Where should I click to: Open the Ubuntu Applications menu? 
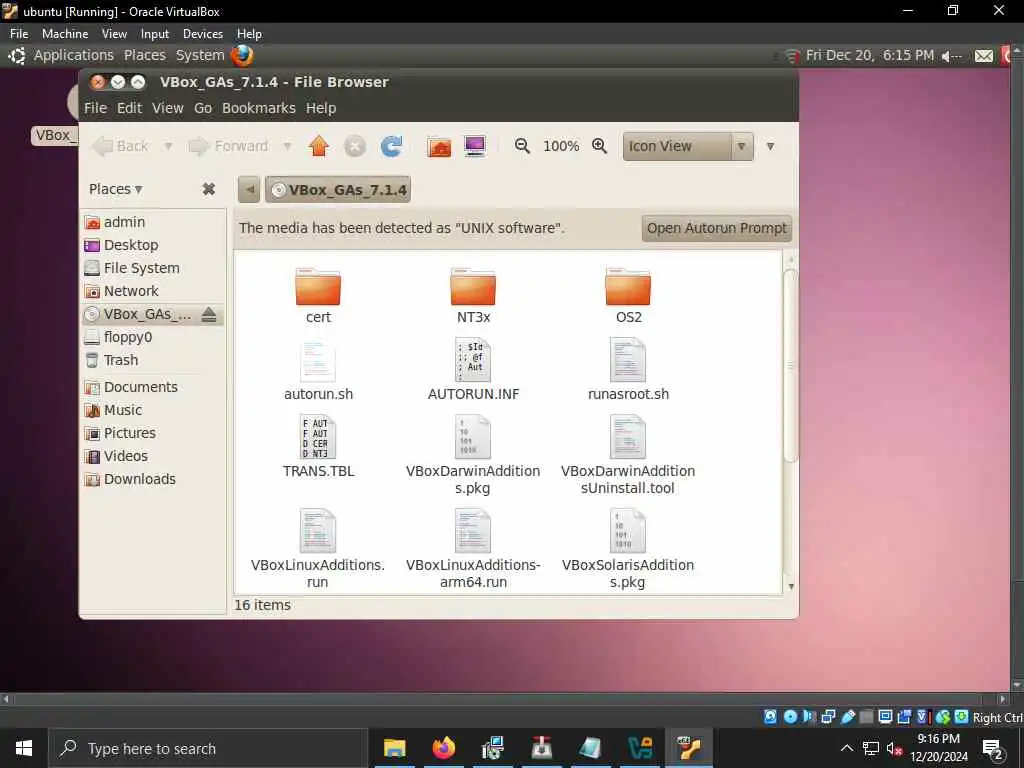click(73, 56)
